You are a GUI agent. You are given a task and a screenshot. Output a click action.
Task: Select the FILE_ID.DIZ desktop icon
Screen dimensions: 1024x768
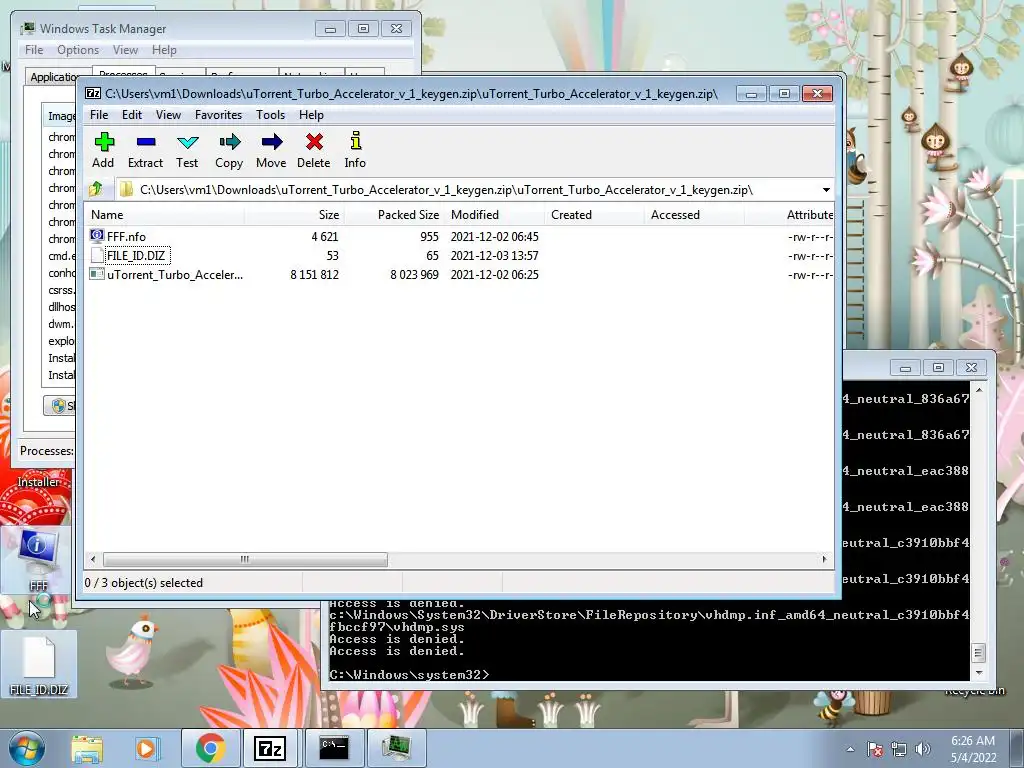(x=39, y=664)
